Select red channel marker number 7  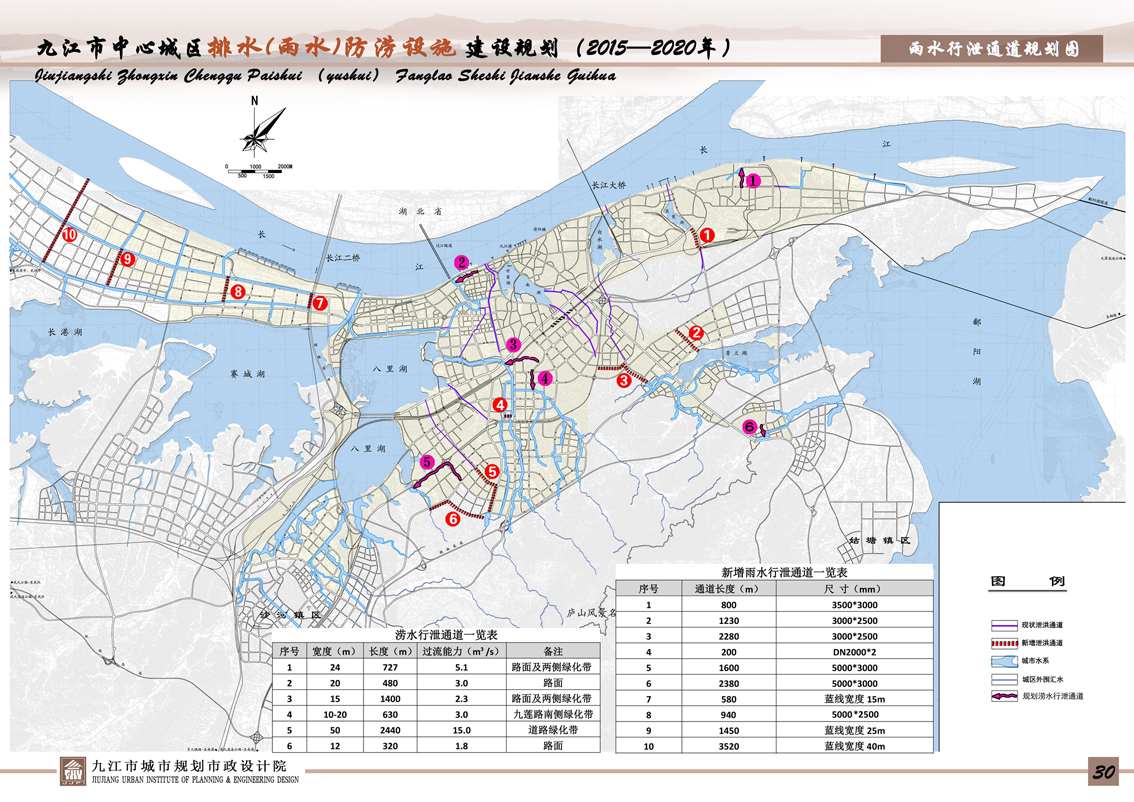(x=319, y=303)
